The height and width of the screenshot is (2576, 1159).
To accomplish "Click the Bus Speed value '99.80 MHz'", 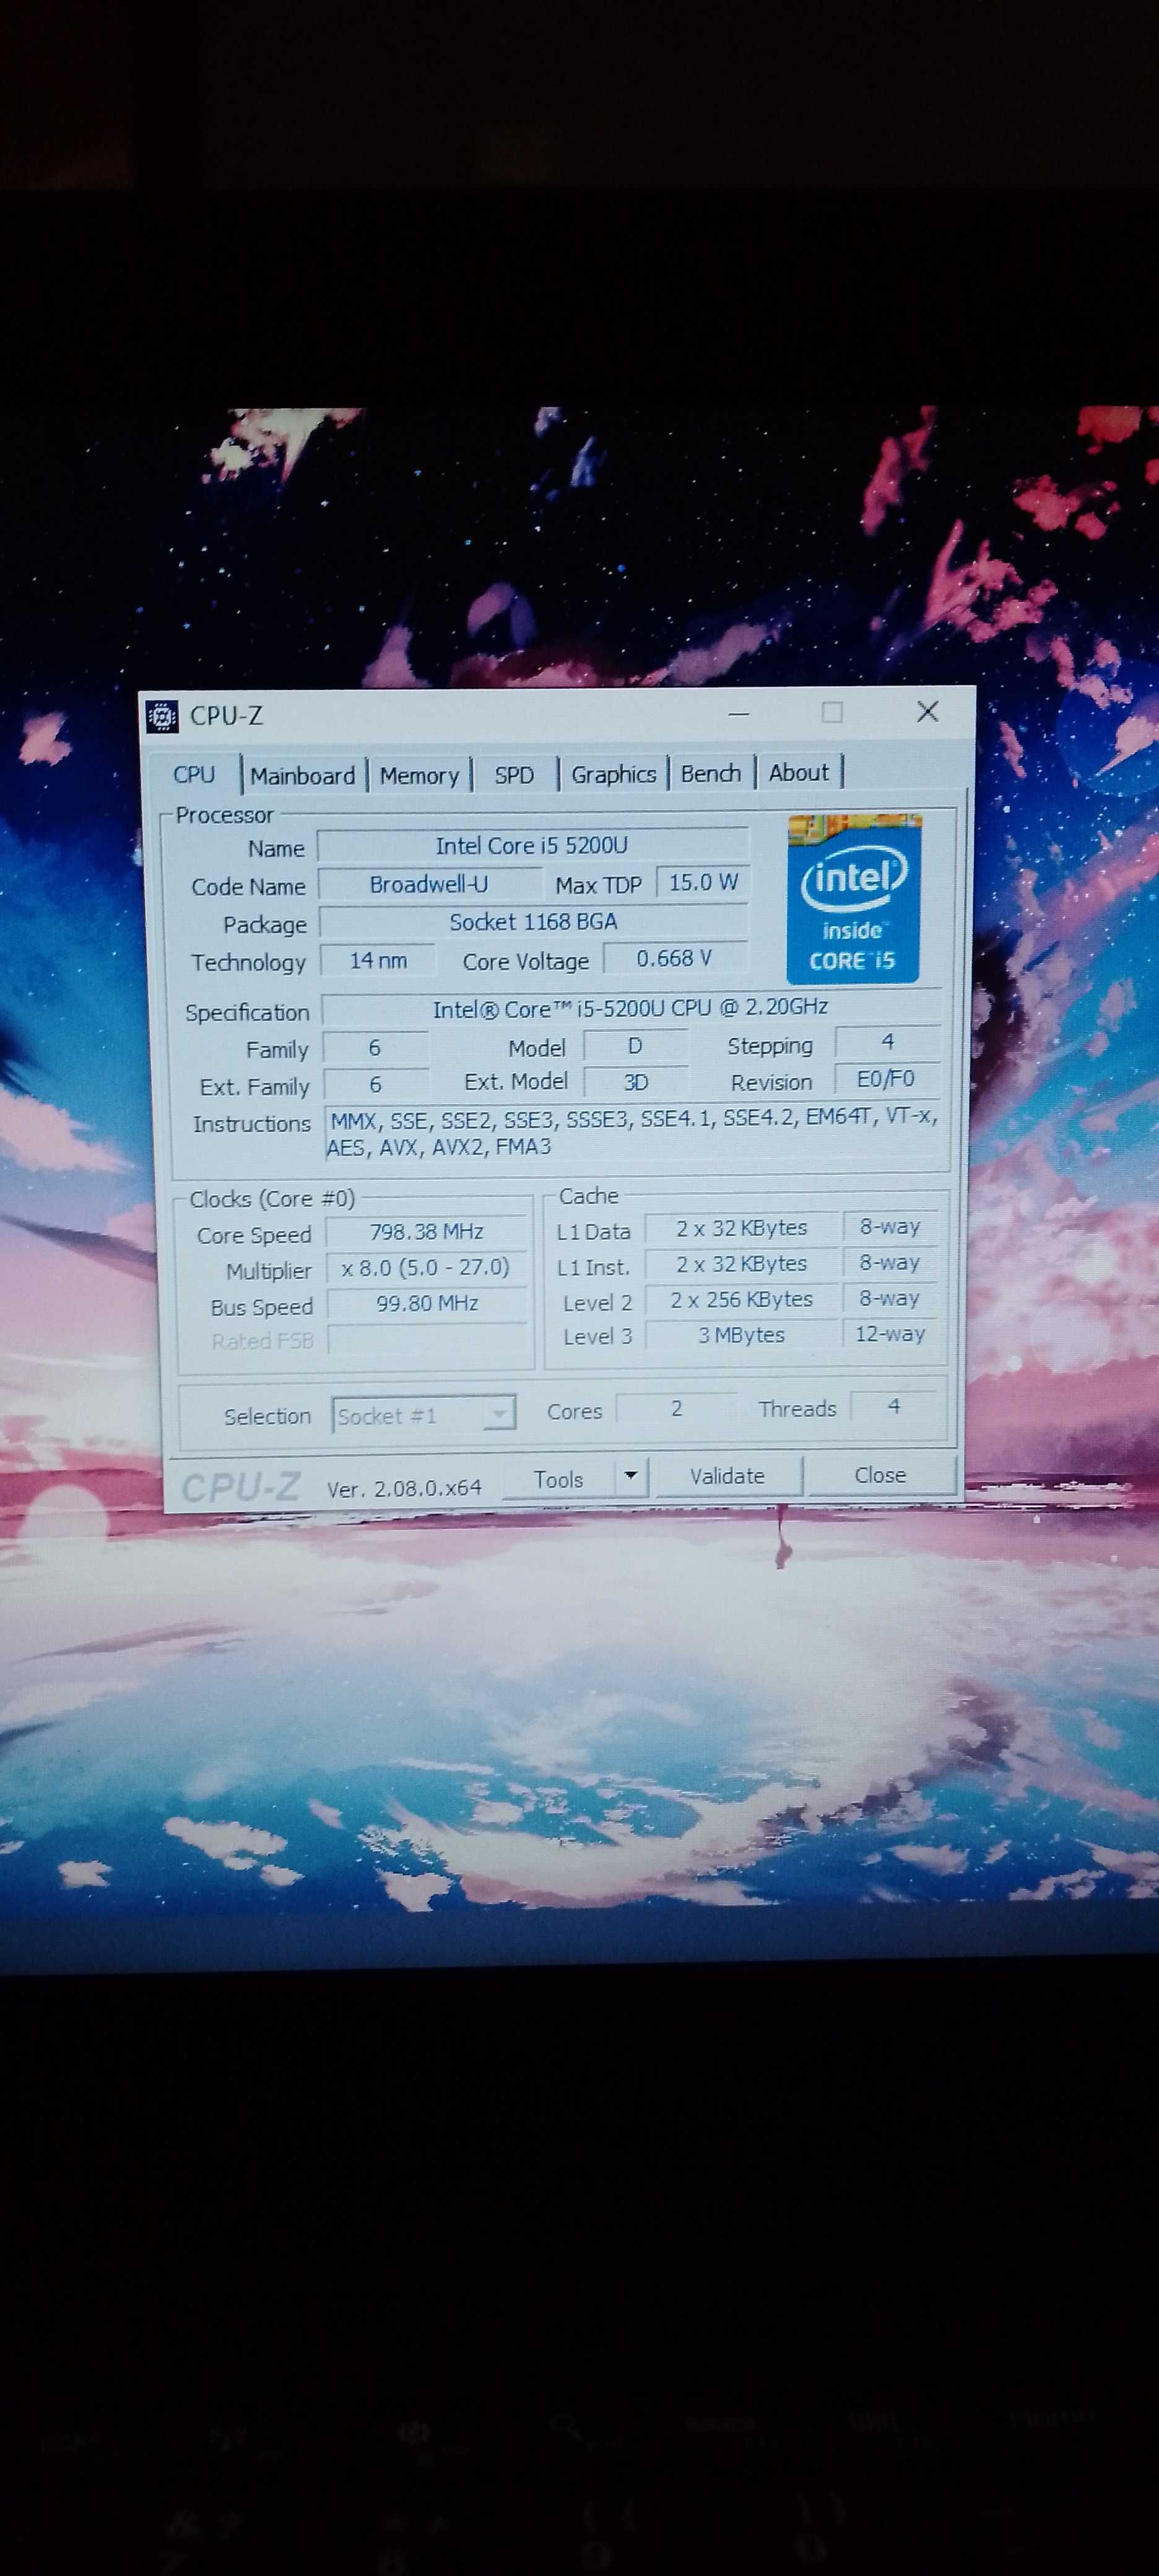I will point(427,1303).
